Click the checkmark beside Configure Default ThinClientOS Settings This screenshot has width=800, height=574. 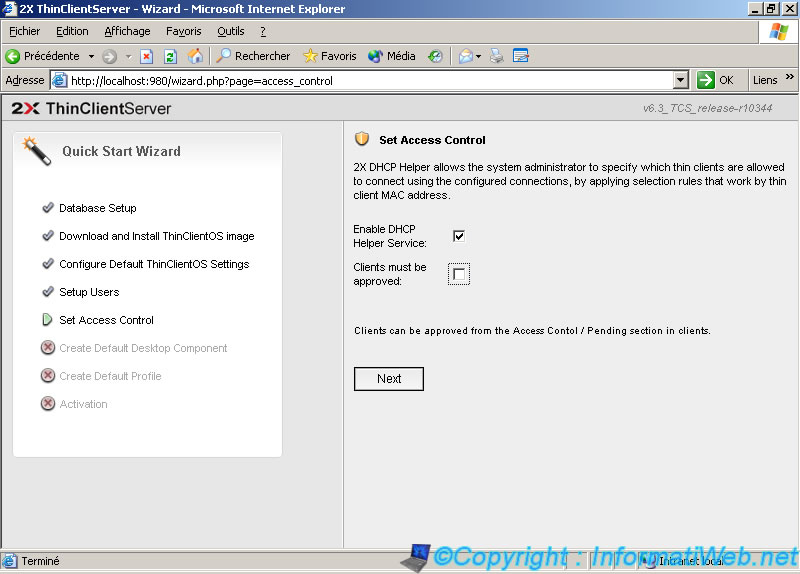click(x=48, y=264)
